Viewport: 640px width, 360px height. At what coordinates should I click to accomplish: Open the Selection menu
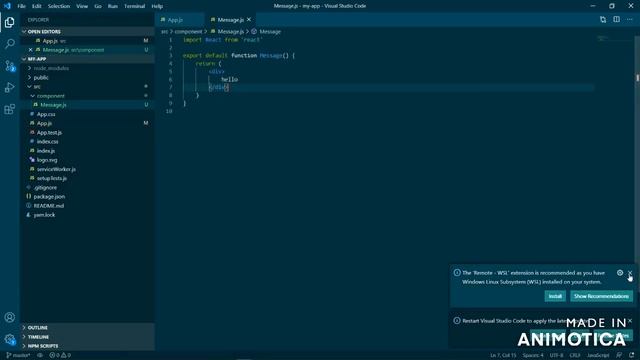point(59,6)
